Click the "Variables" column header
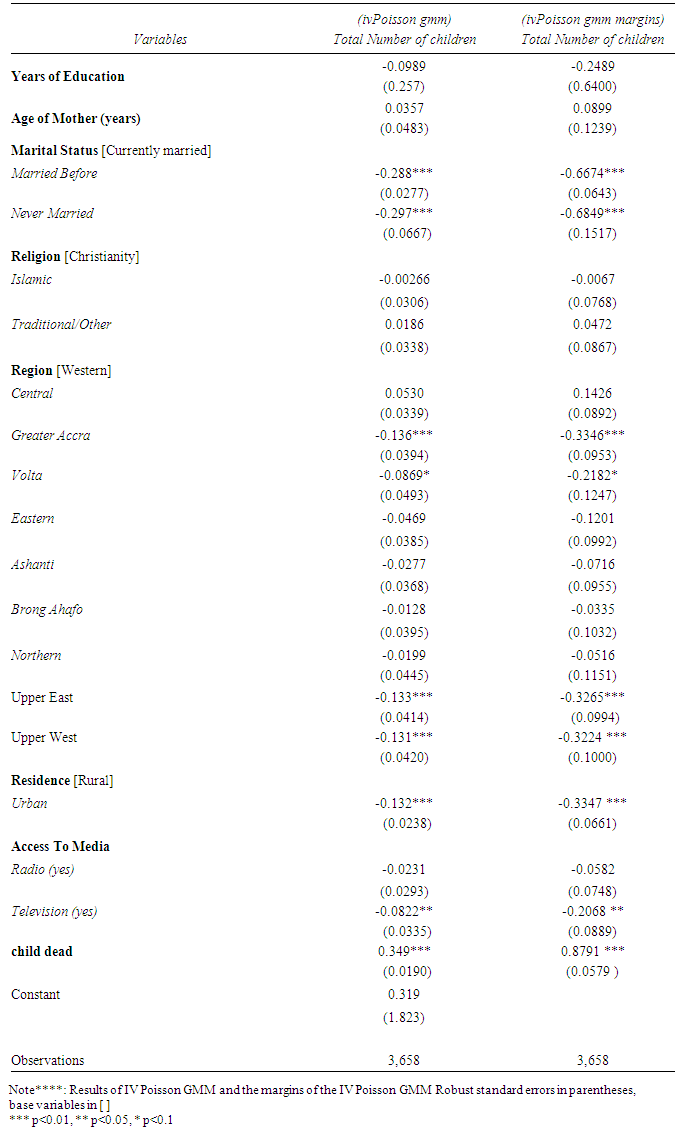This screenshot has height=1132, width=675. tap(160, 39)
